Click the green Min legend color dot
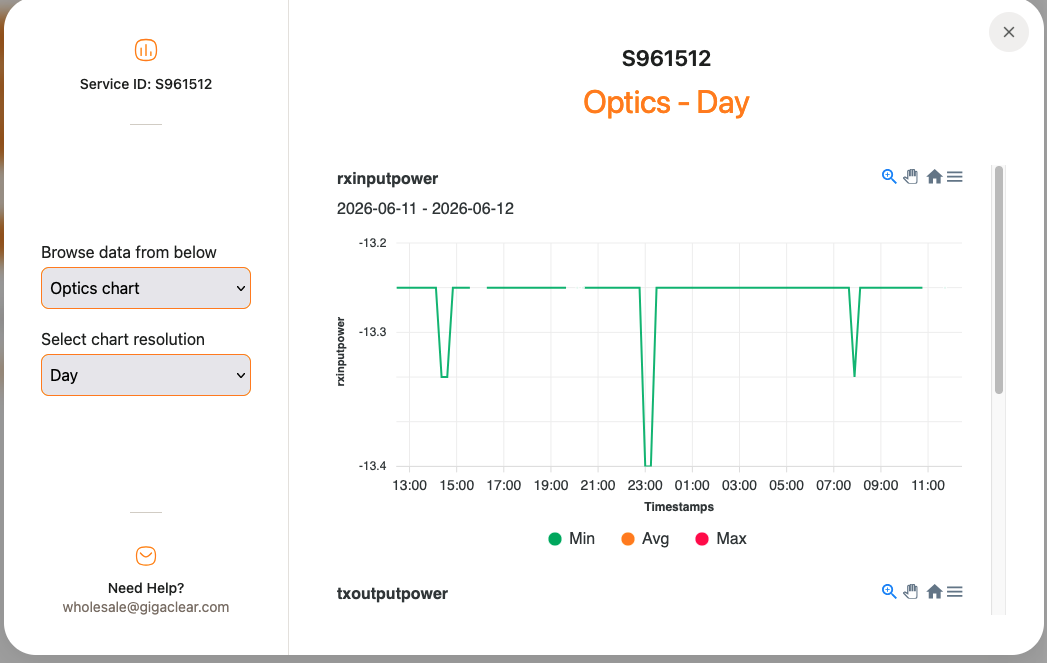This screenshot has height=663, width=1047. tap(555, 539)
